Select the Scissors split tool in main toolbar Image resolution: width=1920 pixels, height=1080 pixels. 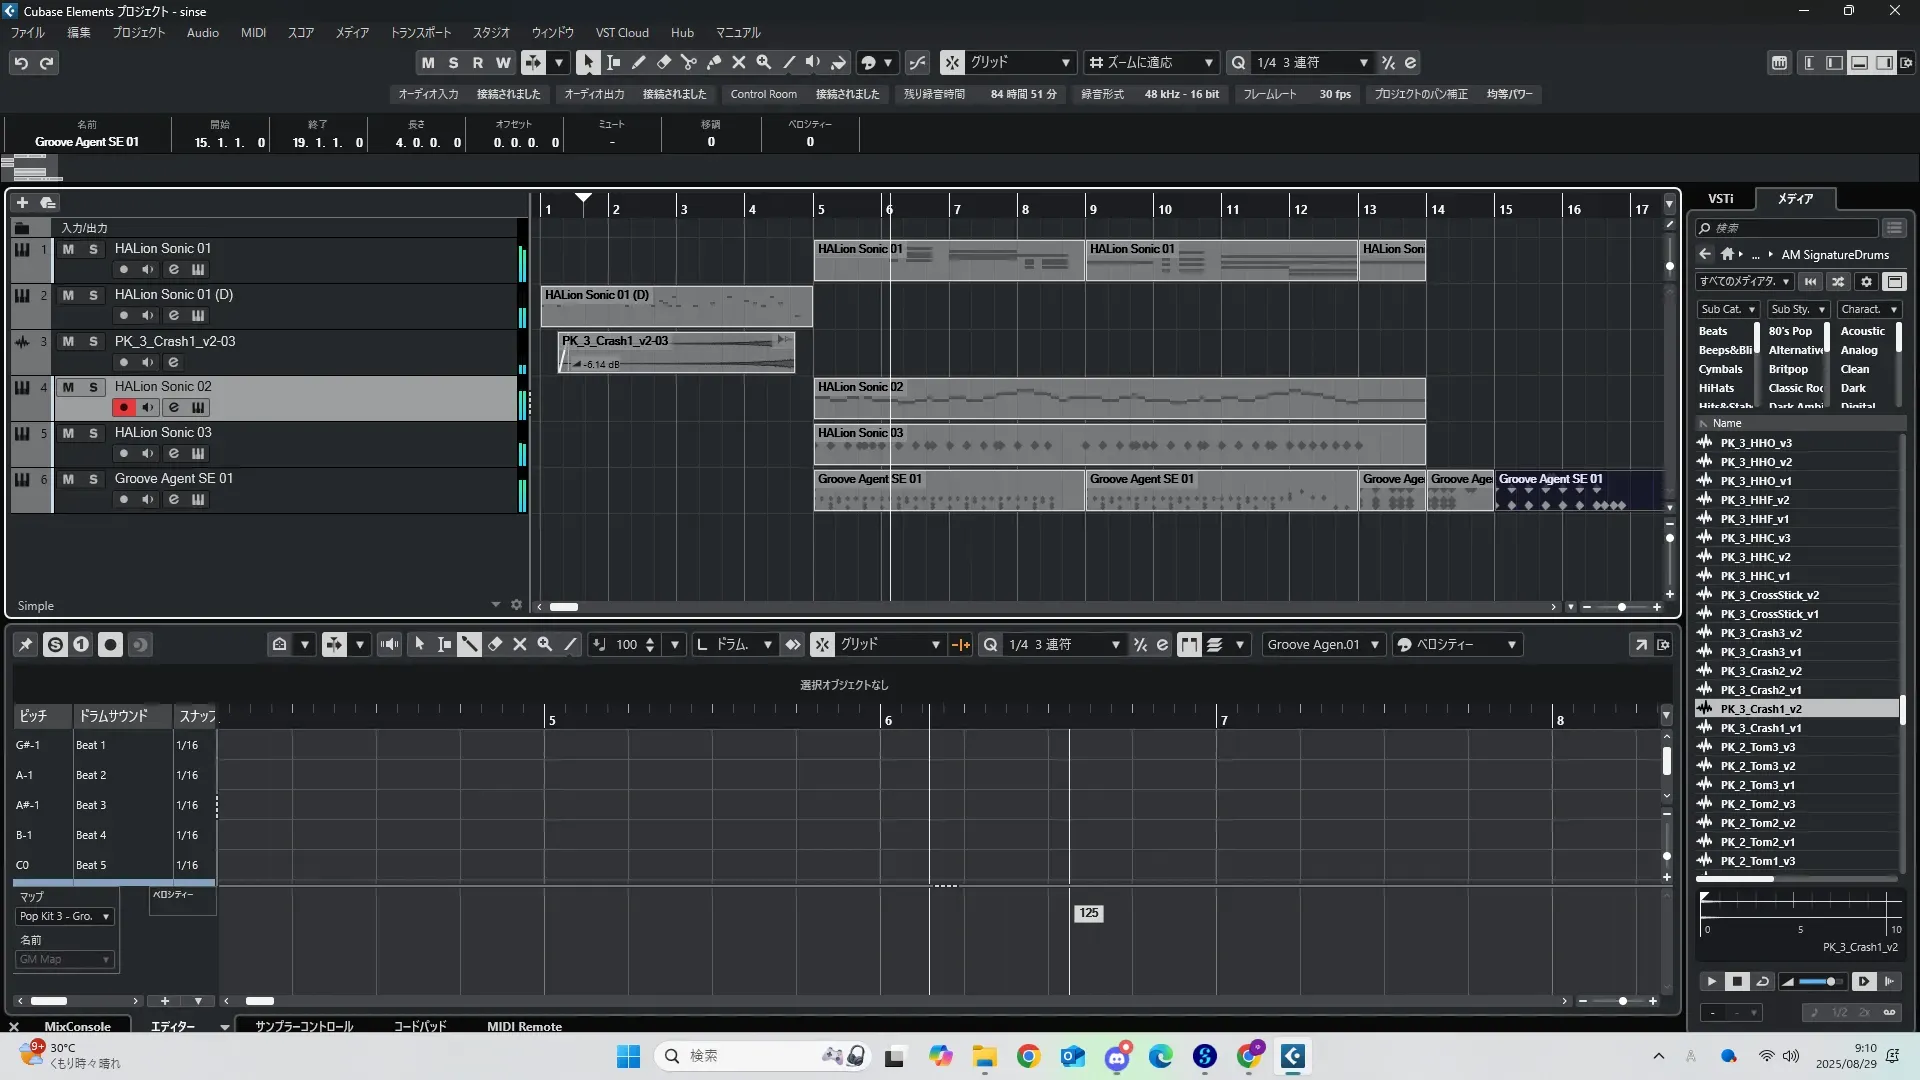(x=688, y=62)
